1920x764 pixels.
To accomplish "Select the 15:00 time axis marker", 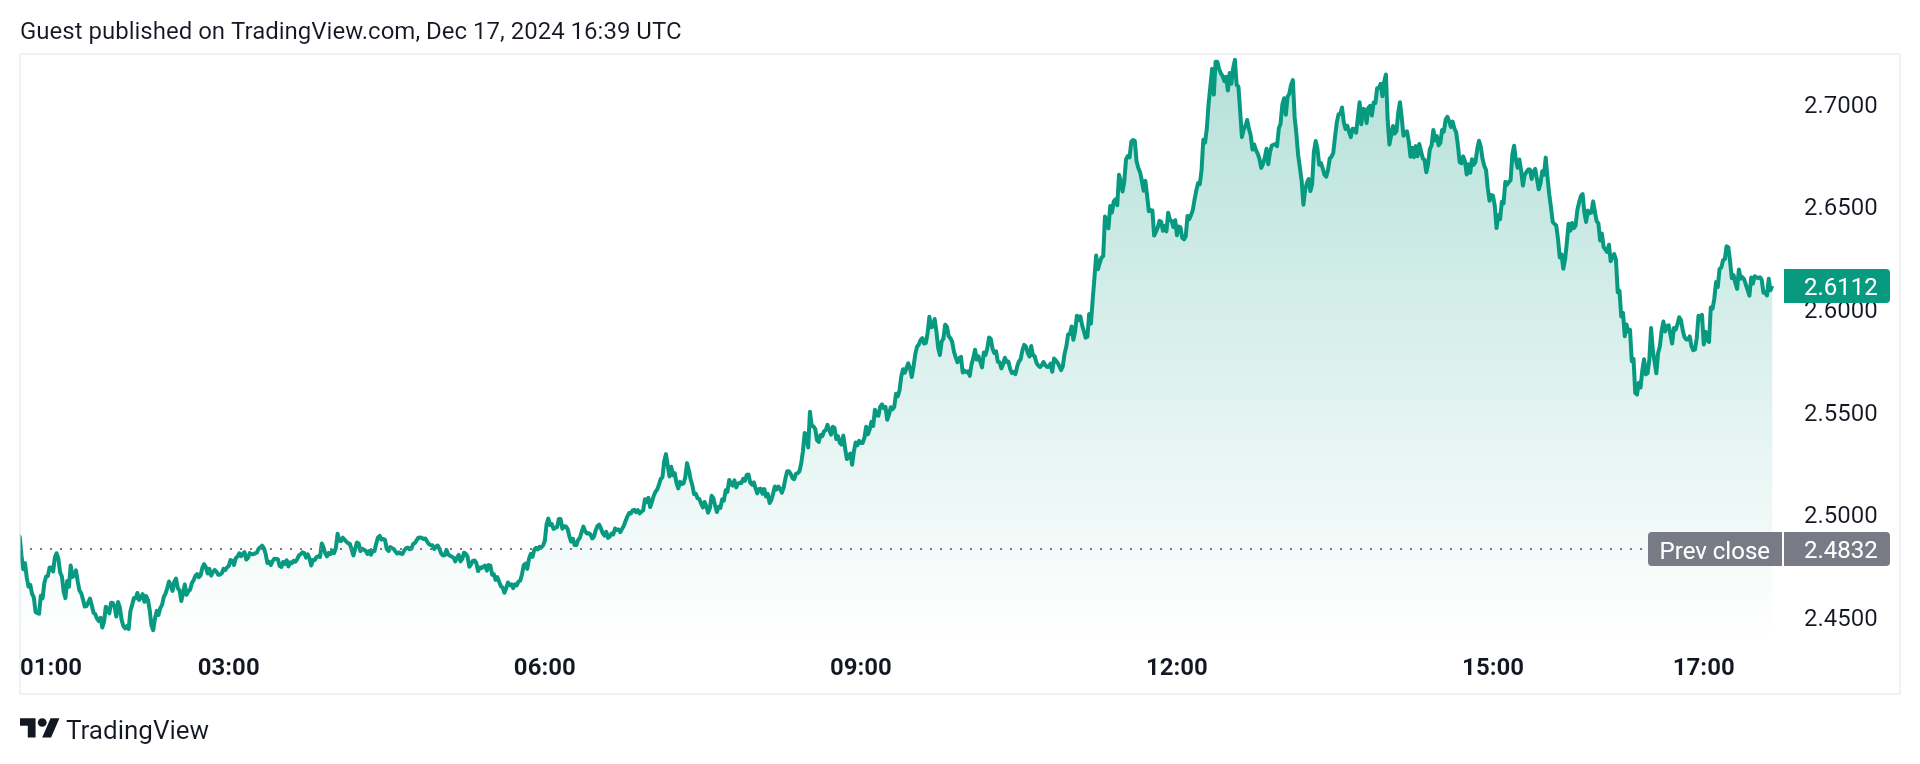I will 1492,667.
